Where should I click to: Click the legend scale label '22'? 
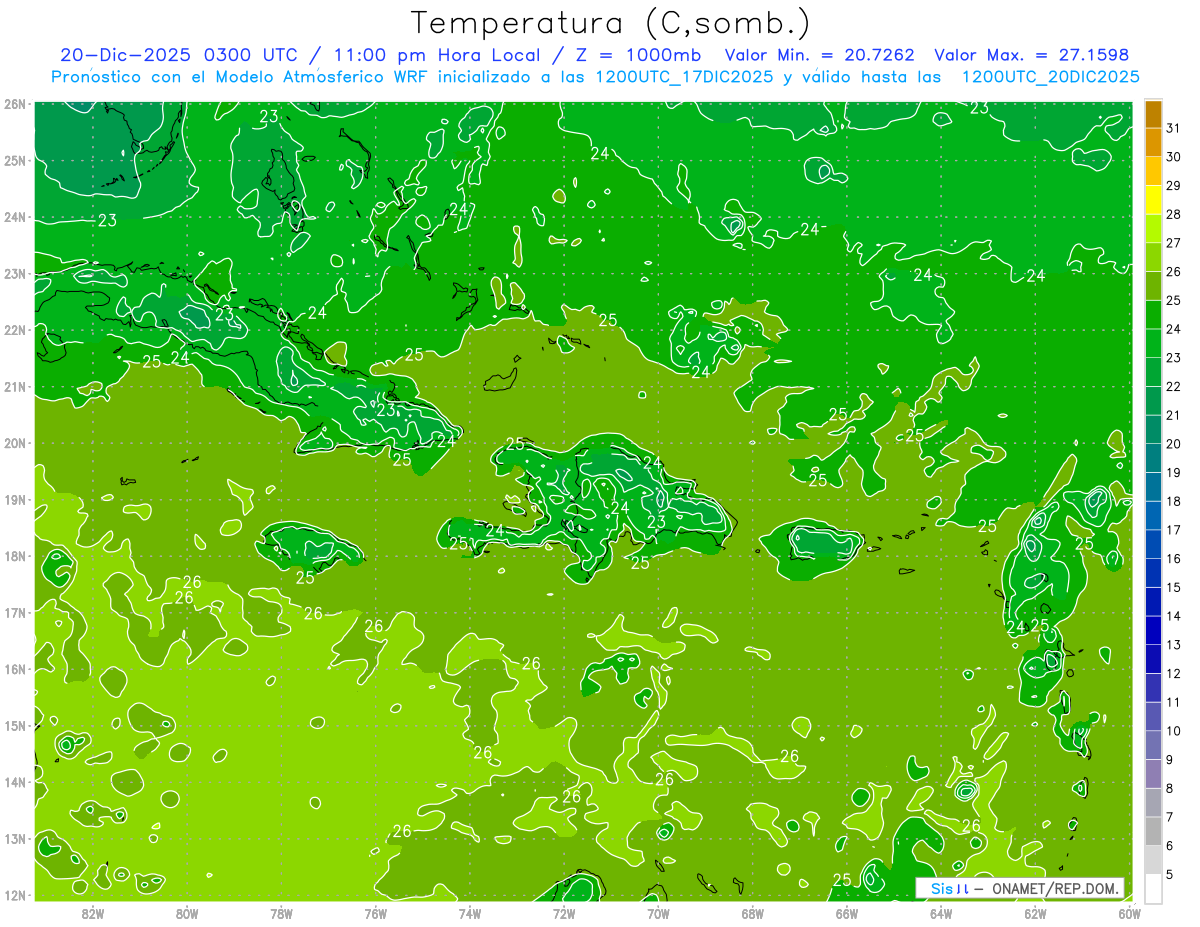pos(1173,386)
